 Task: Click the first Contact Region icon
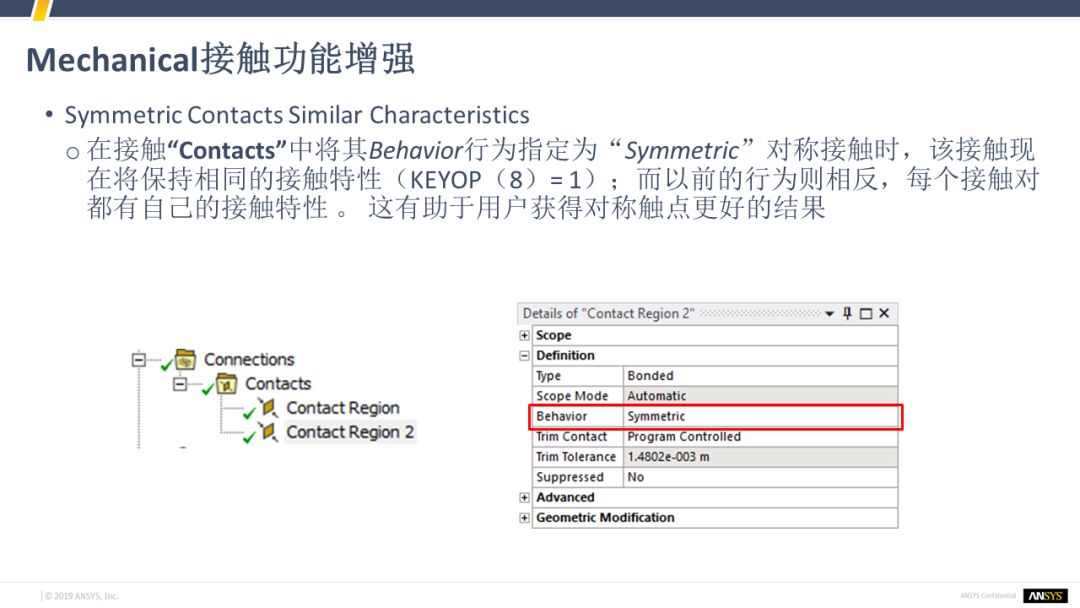point(268,408)
